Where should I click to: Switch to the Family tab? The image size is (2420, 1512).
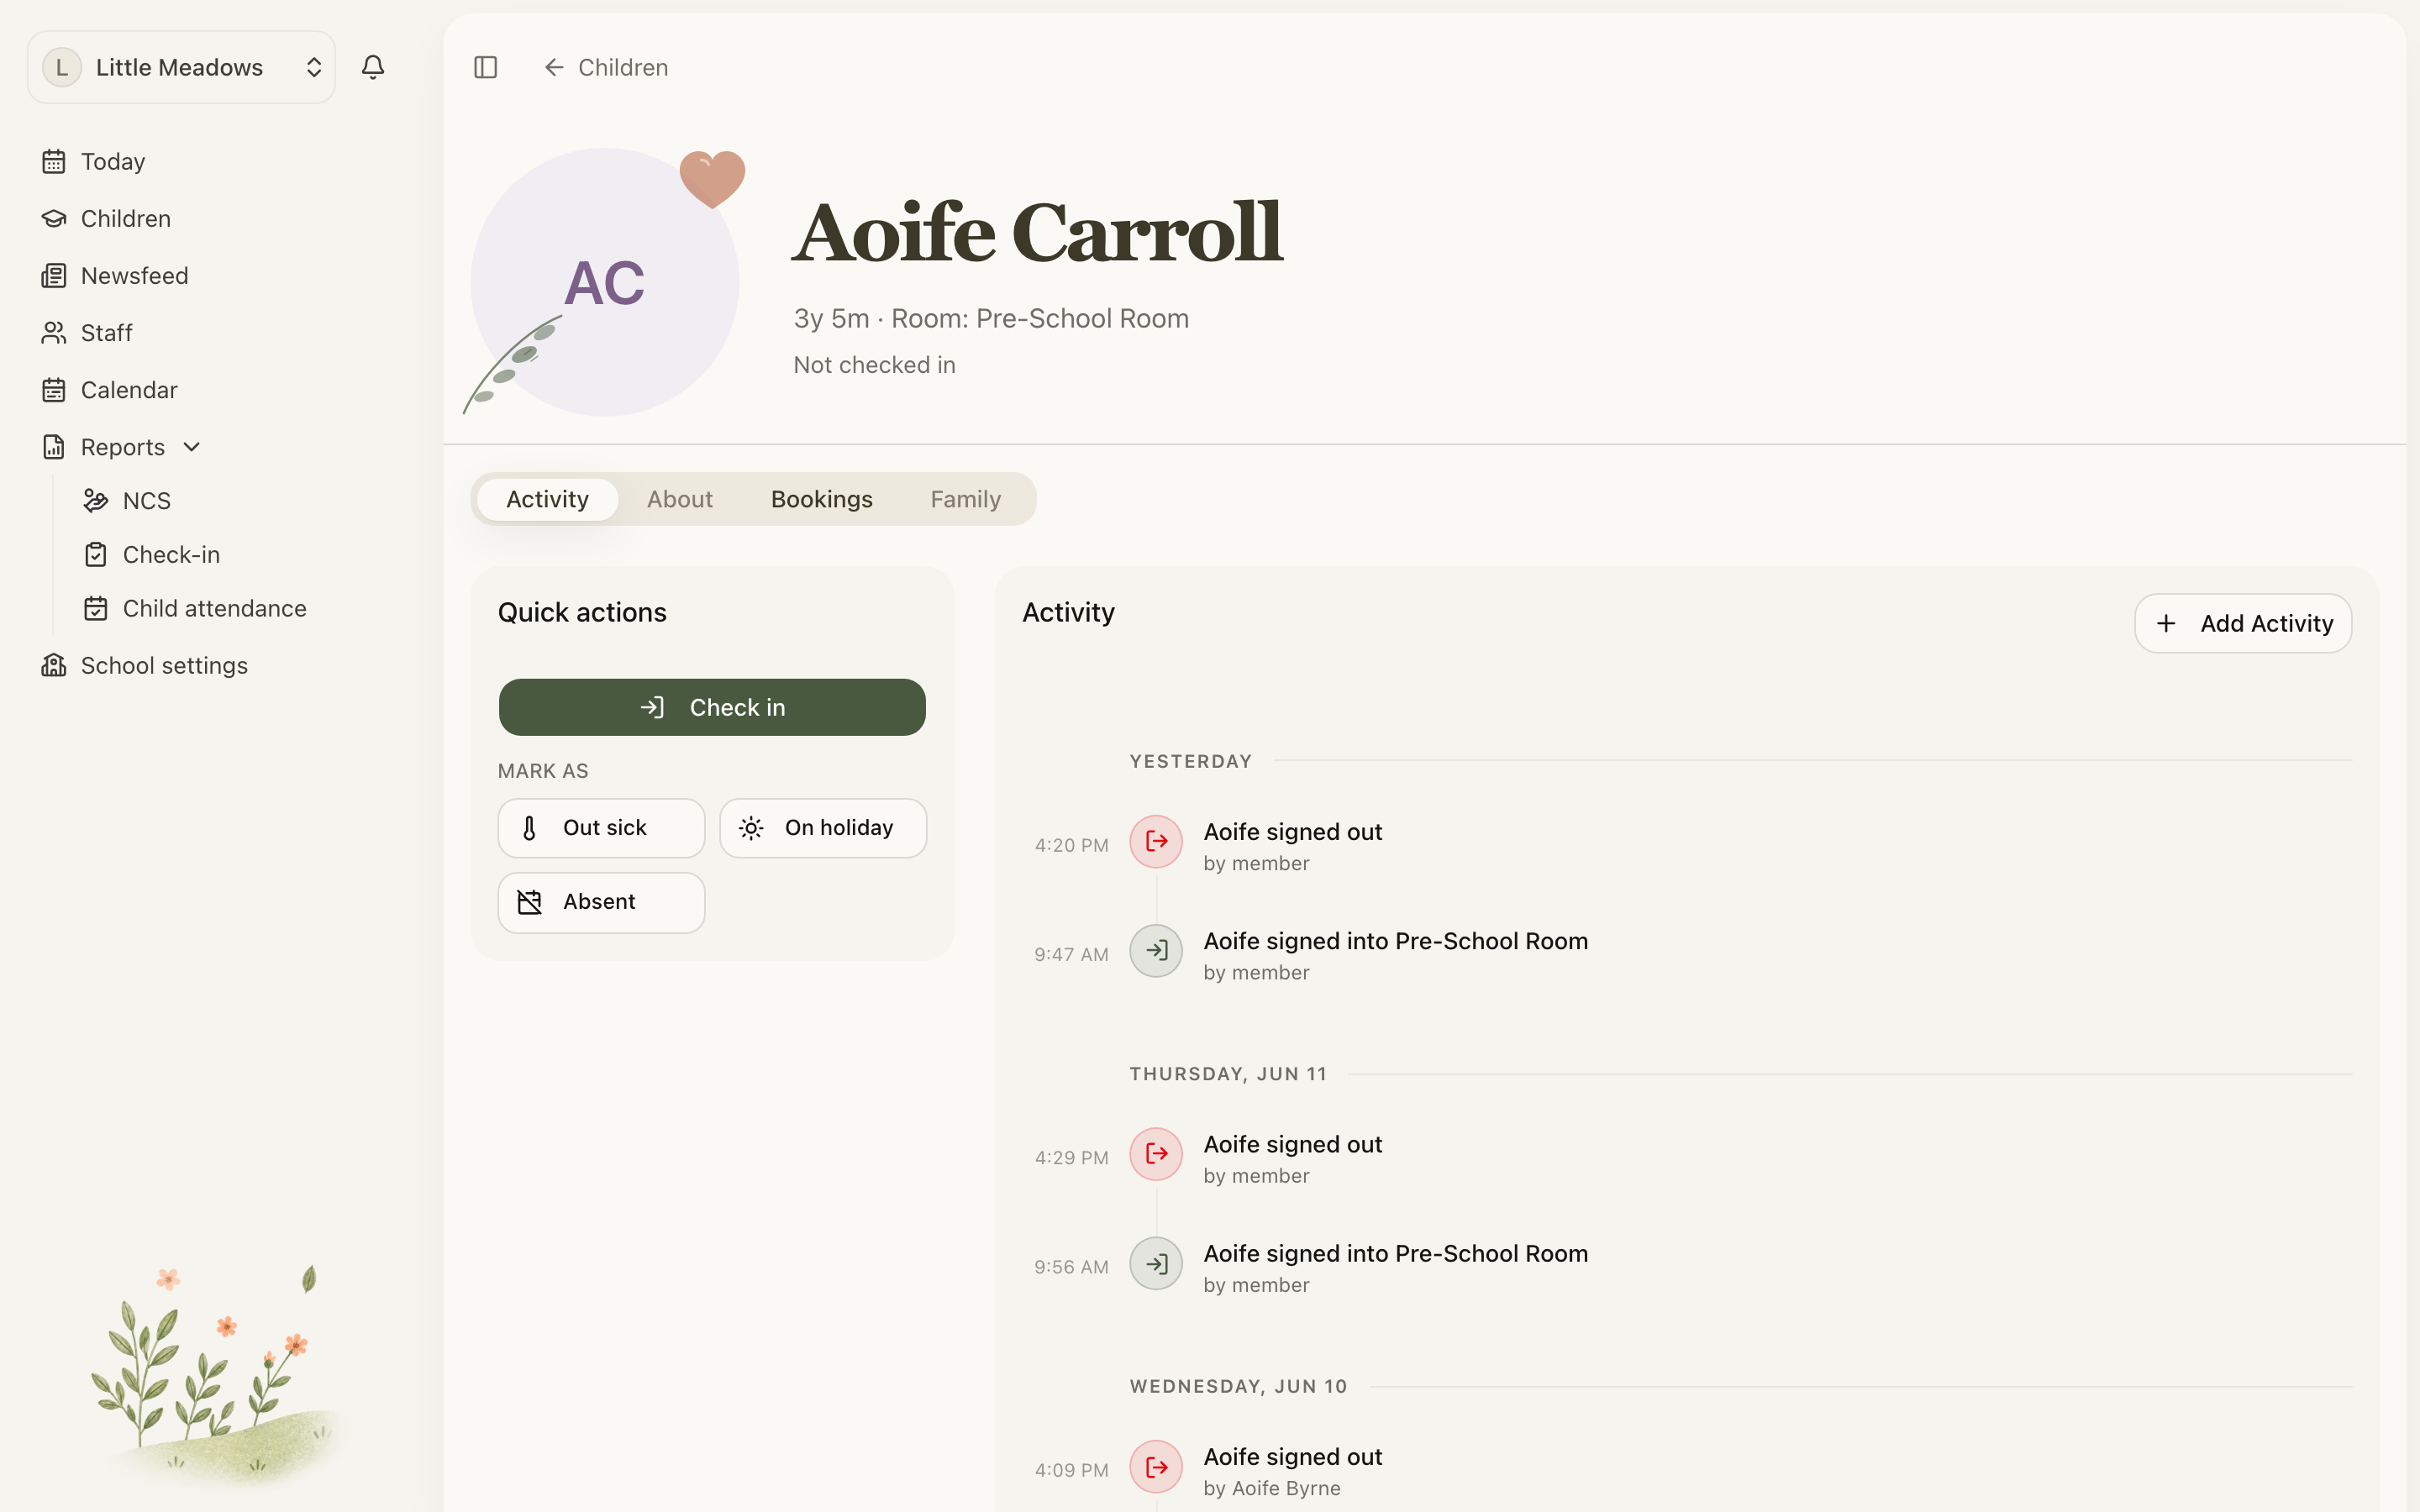click(965, 499)
